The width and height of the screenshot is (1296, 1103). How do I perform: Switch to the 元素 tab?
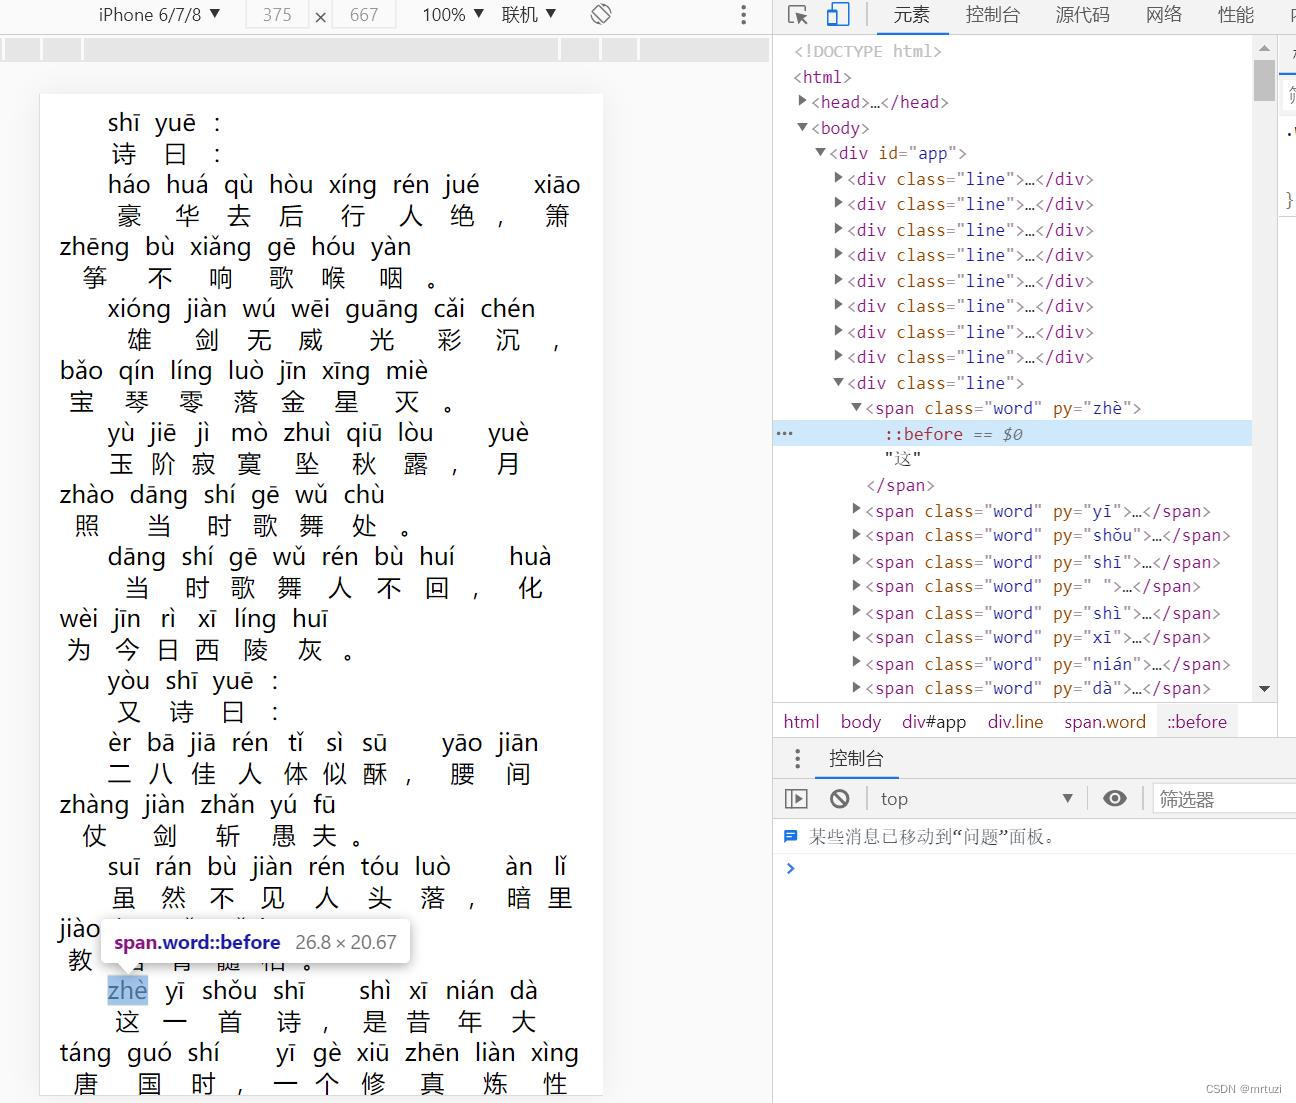[x=911, y=15]
